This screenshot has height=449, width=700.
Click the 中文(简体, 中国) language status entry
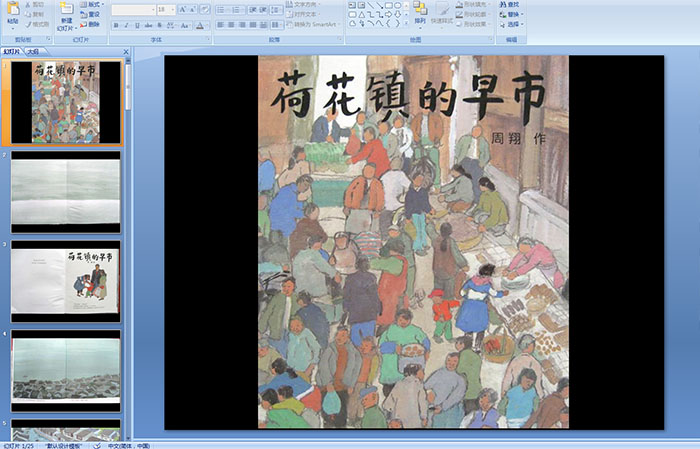pyautogui.click(x=129, y=445)
